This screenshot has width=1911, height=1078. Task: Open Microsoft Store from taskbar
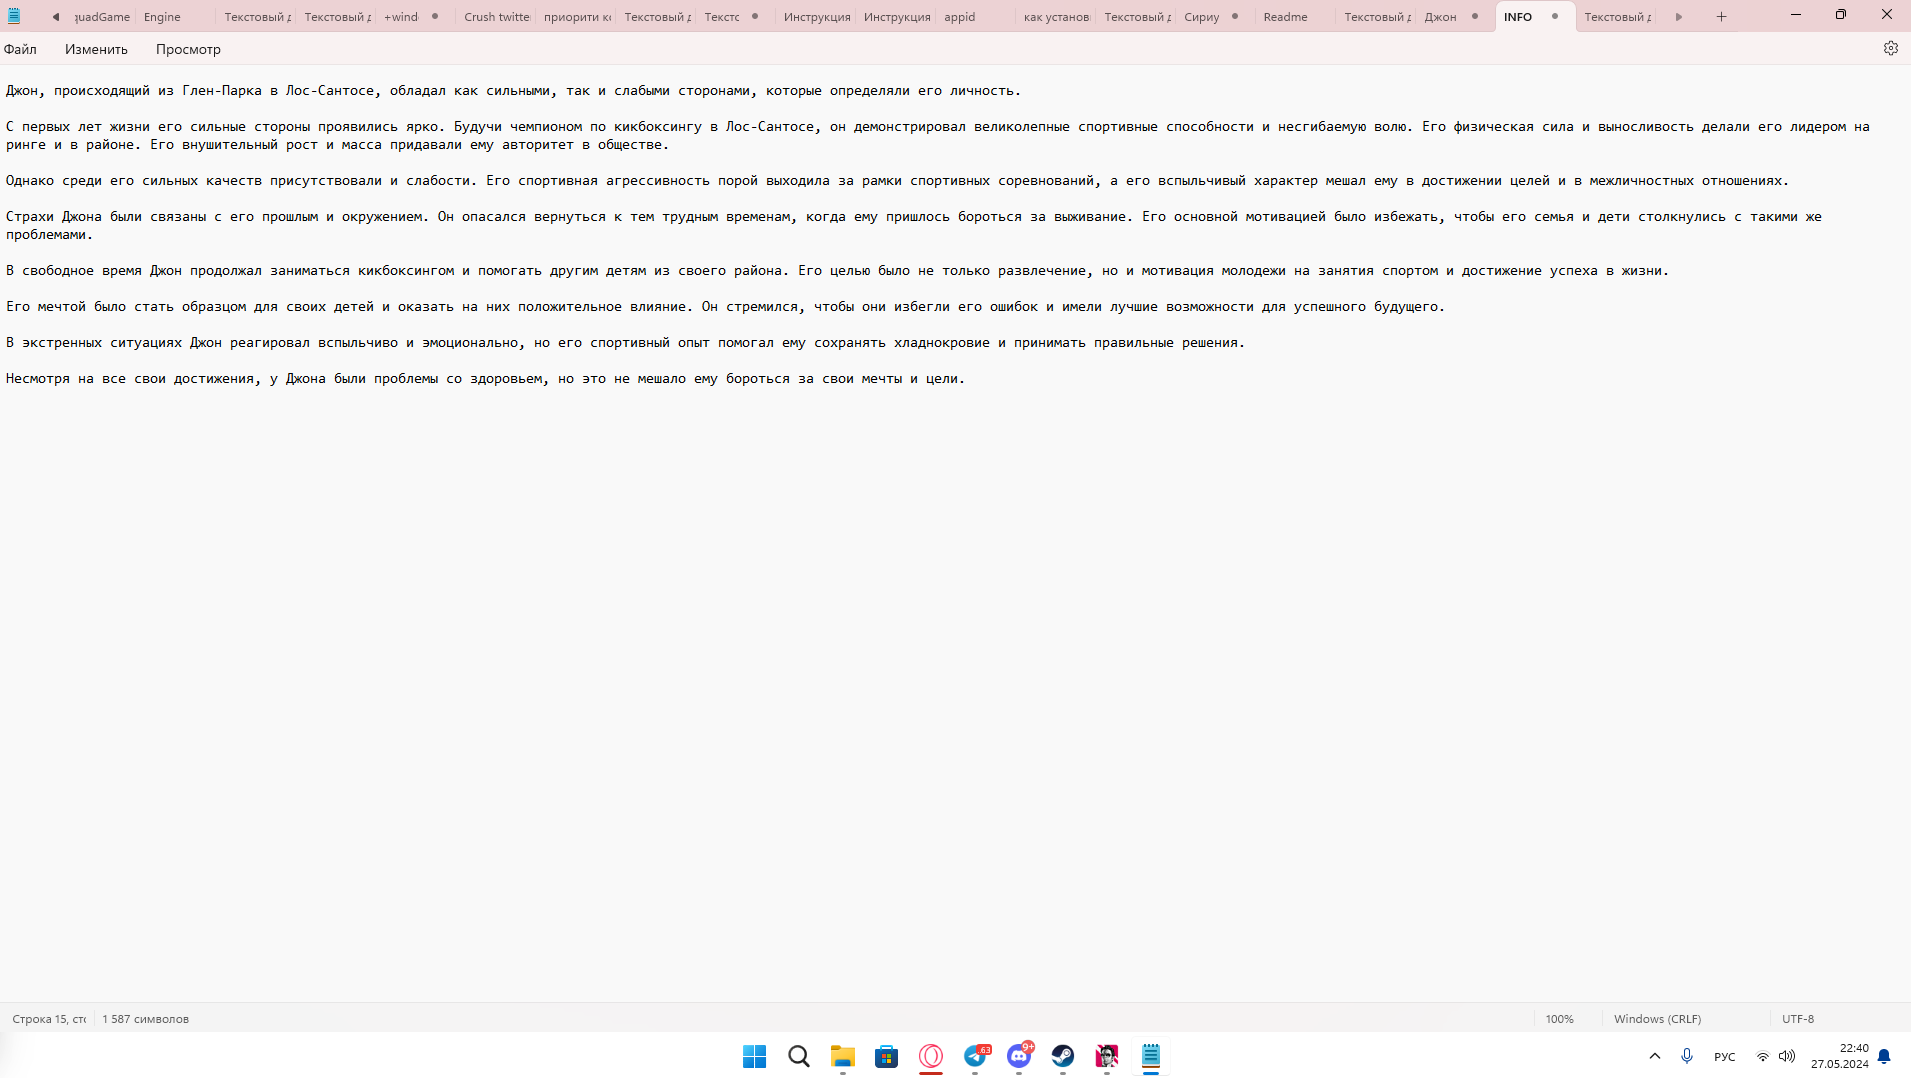(887, 1056)
